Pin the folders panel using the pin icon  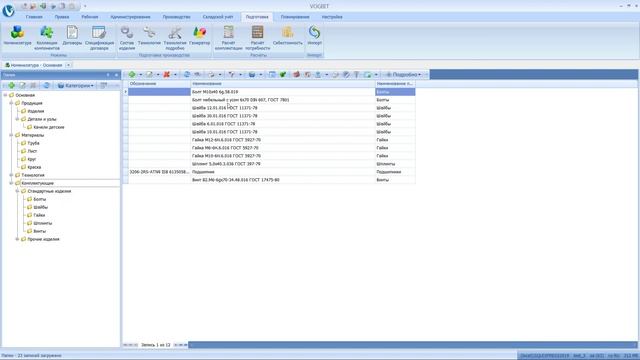[x=108, y=75]
